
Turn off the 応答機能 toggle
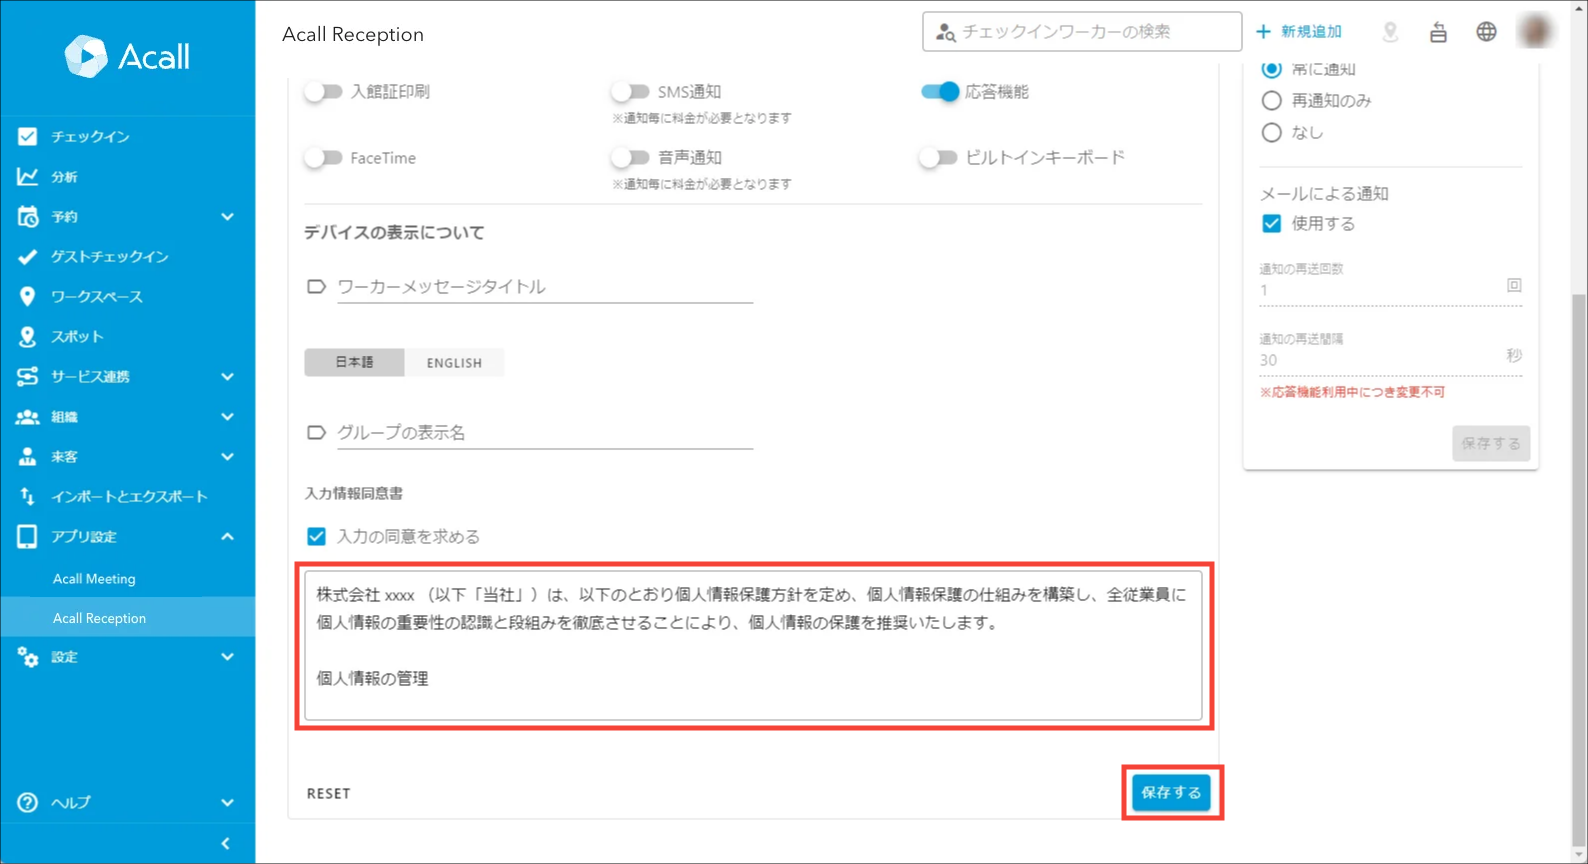tap(940, 92)
